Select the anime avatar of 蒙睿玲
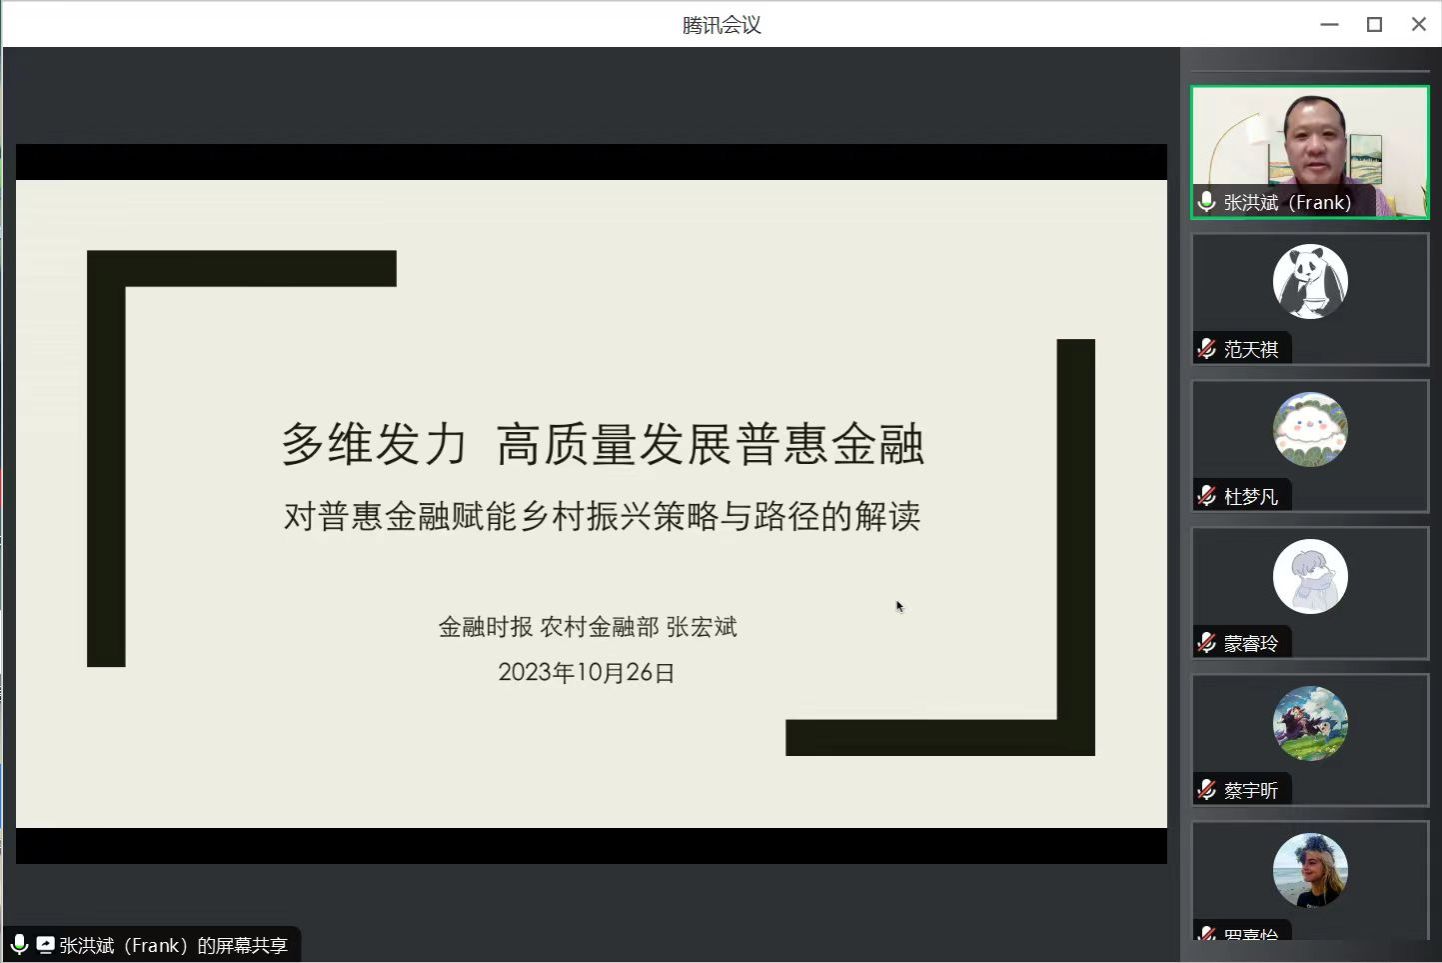 [x=1310, y=576]
